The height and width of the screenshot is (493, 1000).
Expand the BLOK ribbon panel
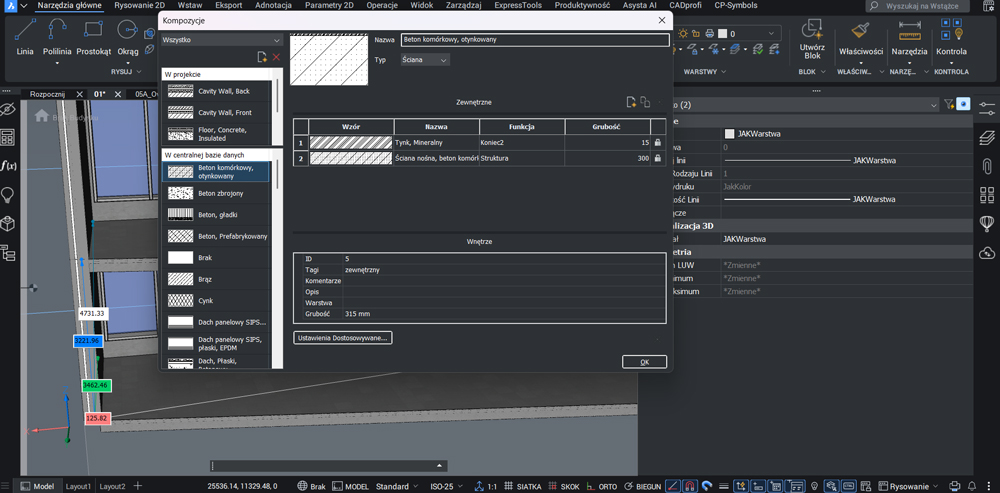pos(811,72)
